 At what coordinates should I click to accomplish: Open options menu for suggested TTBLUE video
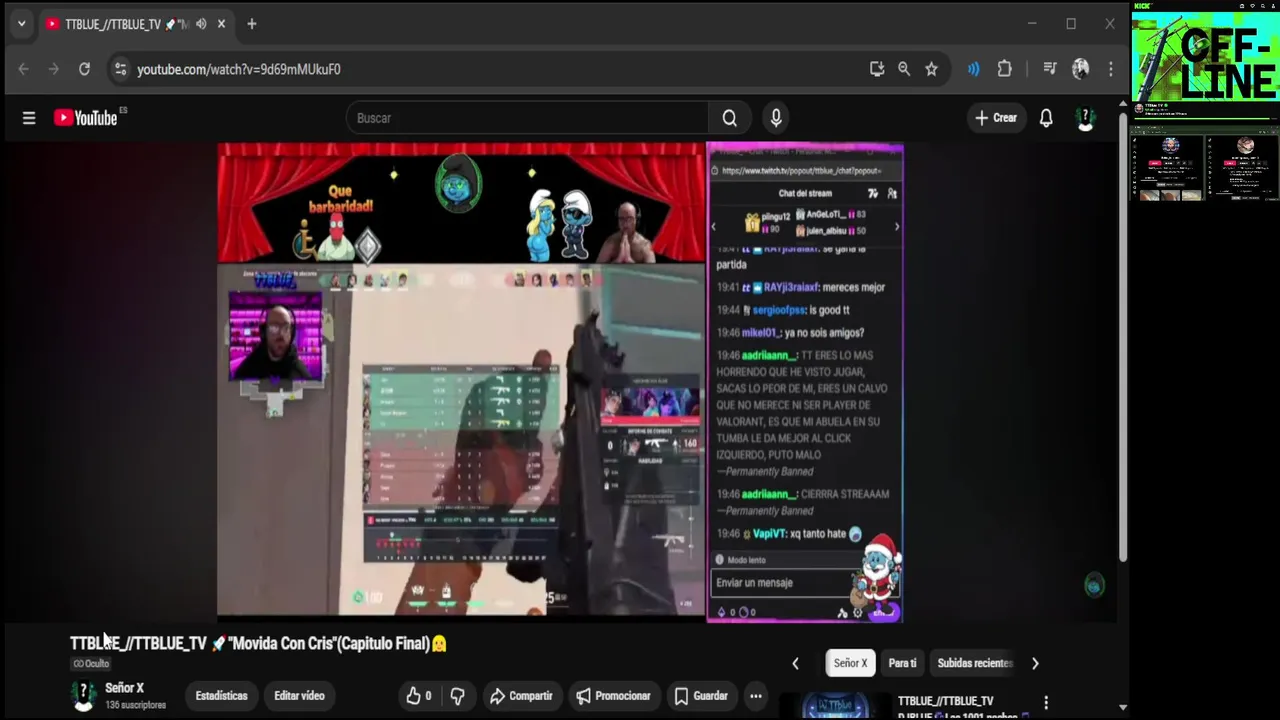(x=1046, y=703)
